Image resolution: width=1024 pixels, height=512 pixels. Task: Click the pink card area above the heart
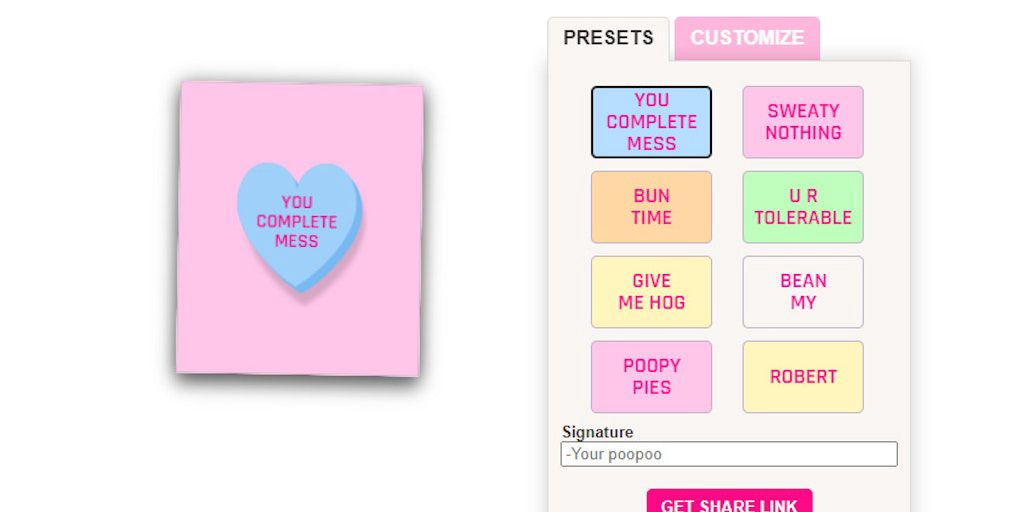(x=300, y=120)
